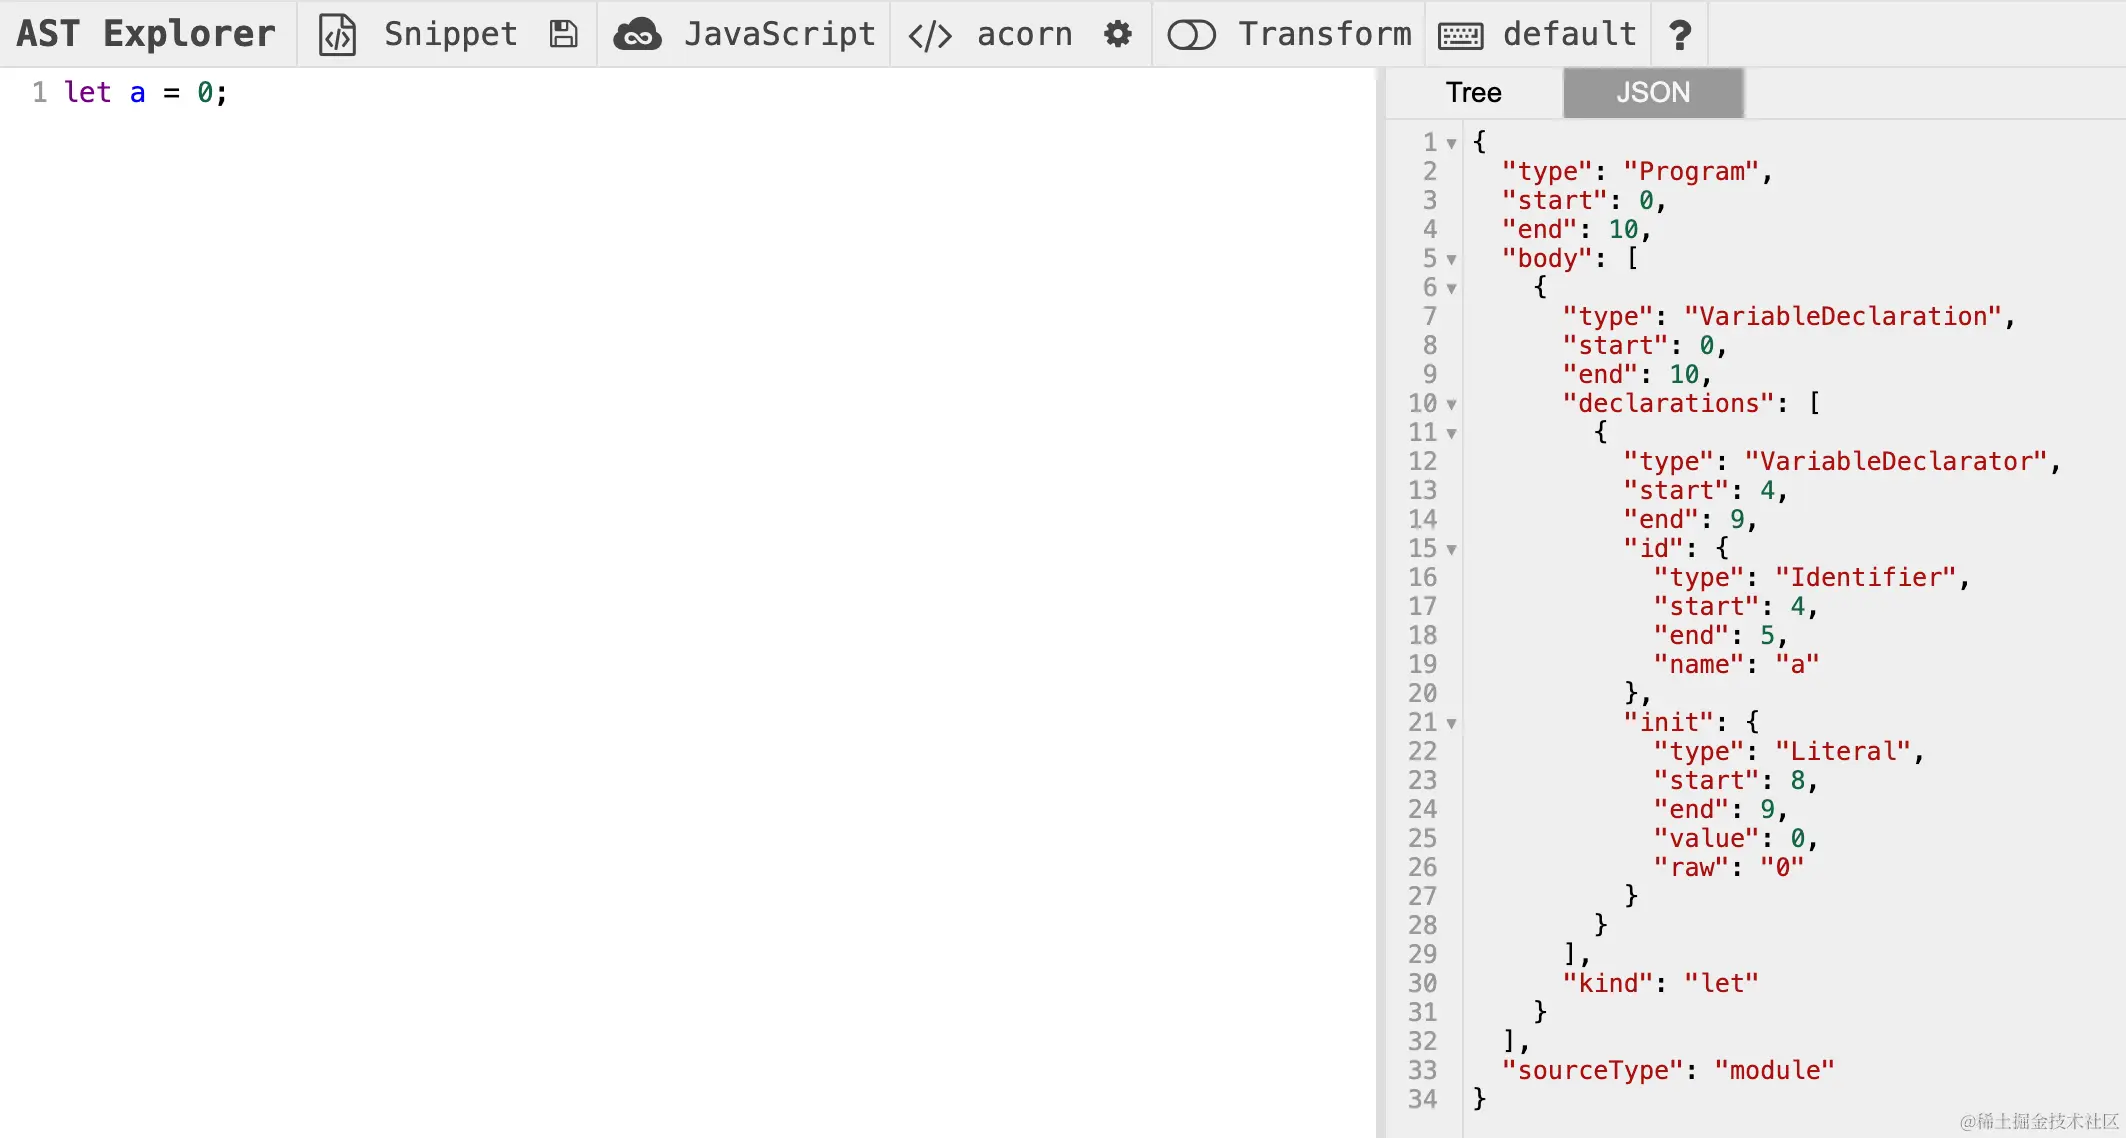Open the help question mark
The width and height of the screenshot is (2126, 1138).
tap(1680, 35)
